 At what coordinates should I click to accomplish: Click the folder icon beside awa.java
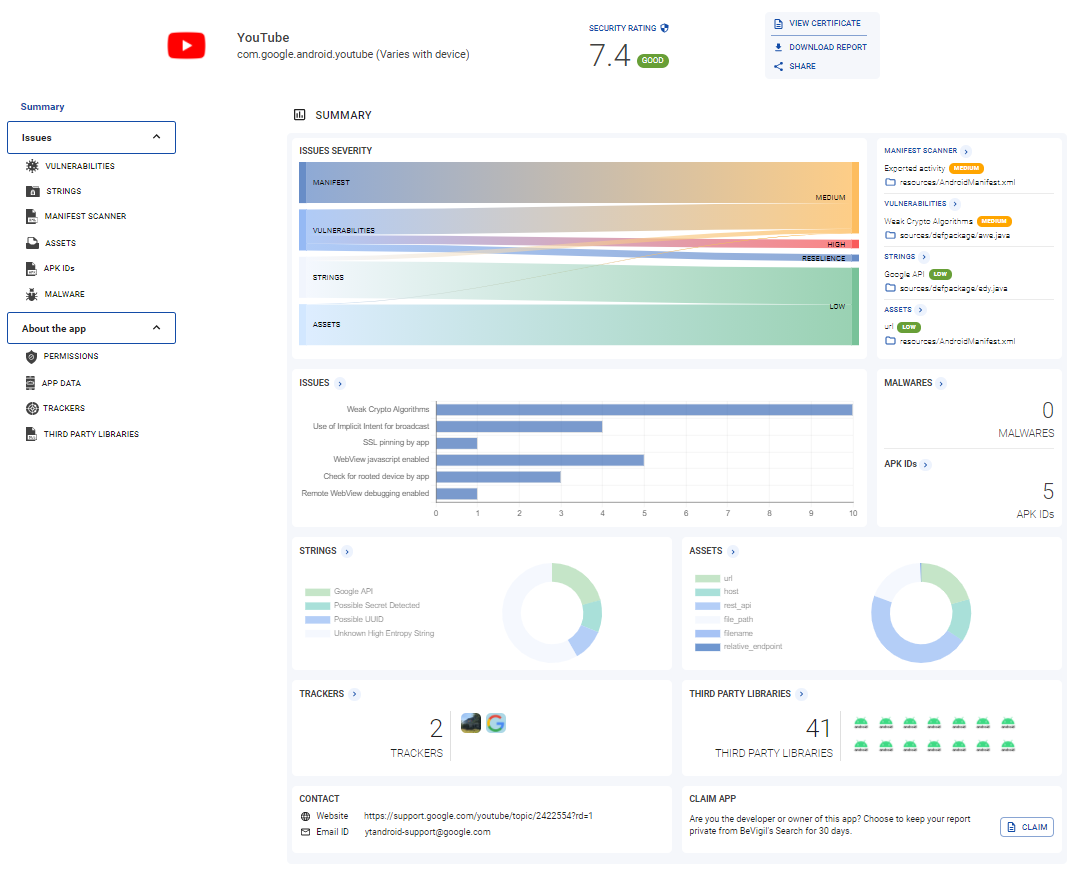click(890, 235)
